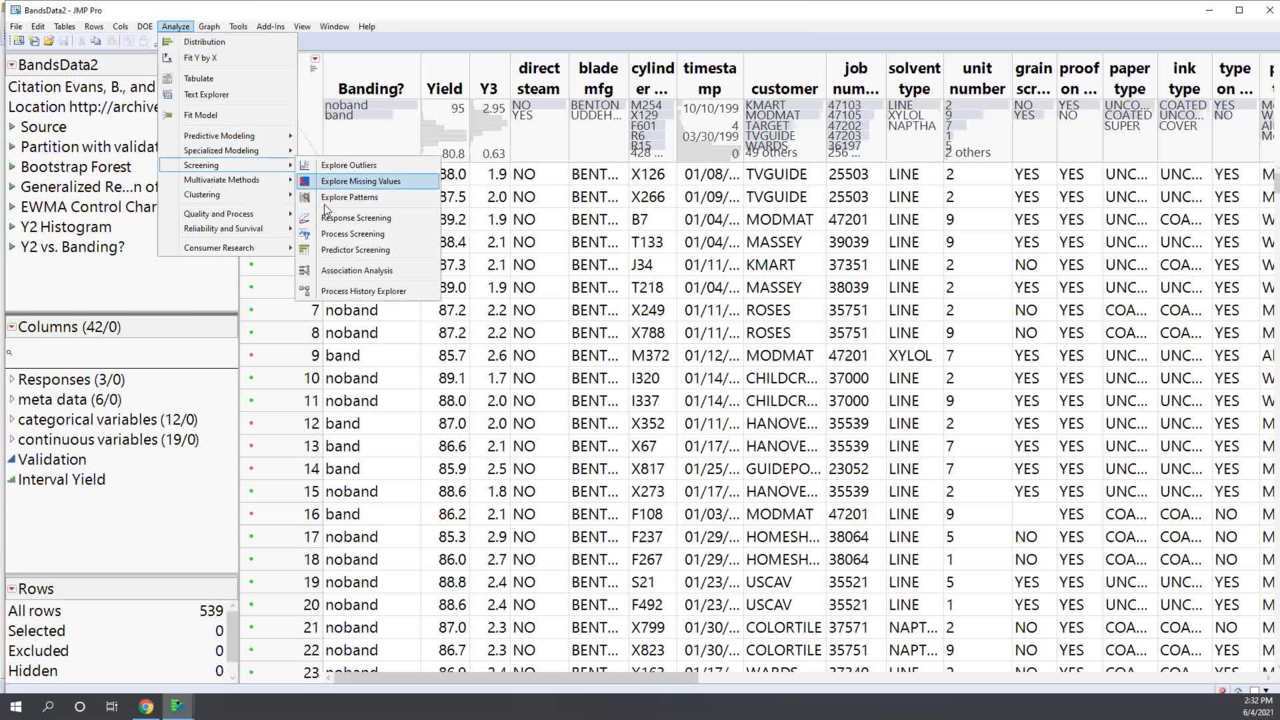Image resolution: width=1280 pixels, height=720 pixels.
Task: Click the Association Analysis icon
Action: pyautogui.click(x=305, y=271)
